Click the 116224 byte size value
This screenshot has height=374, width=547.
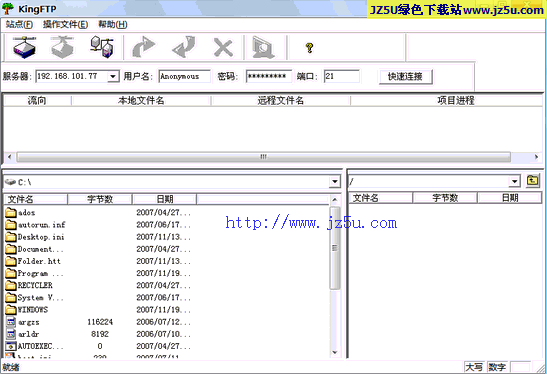[x=100, y=322]
